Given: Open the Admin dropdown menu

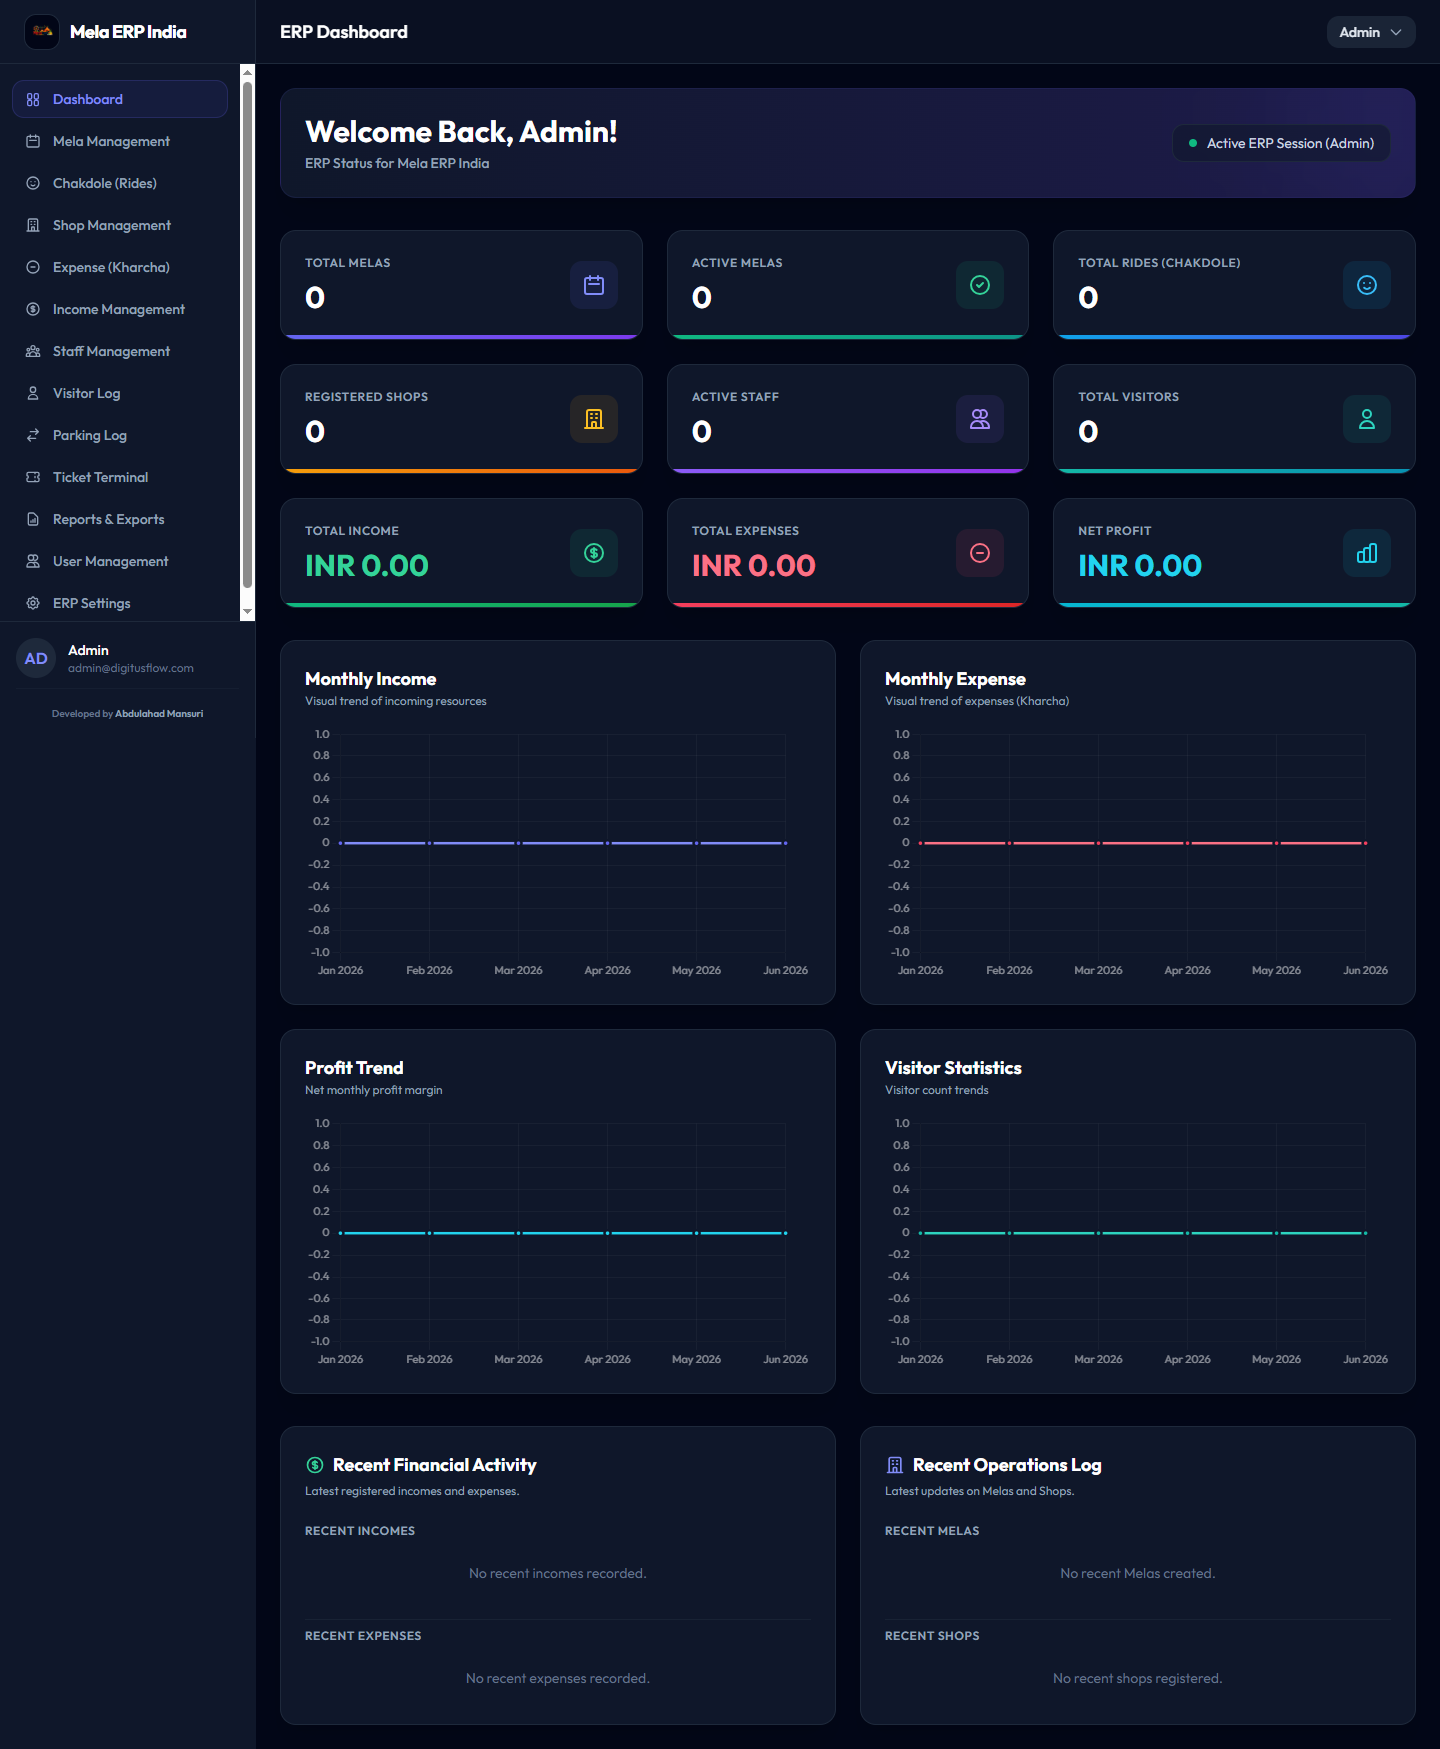Looking at the screenshot, I should pos(1371,32).
